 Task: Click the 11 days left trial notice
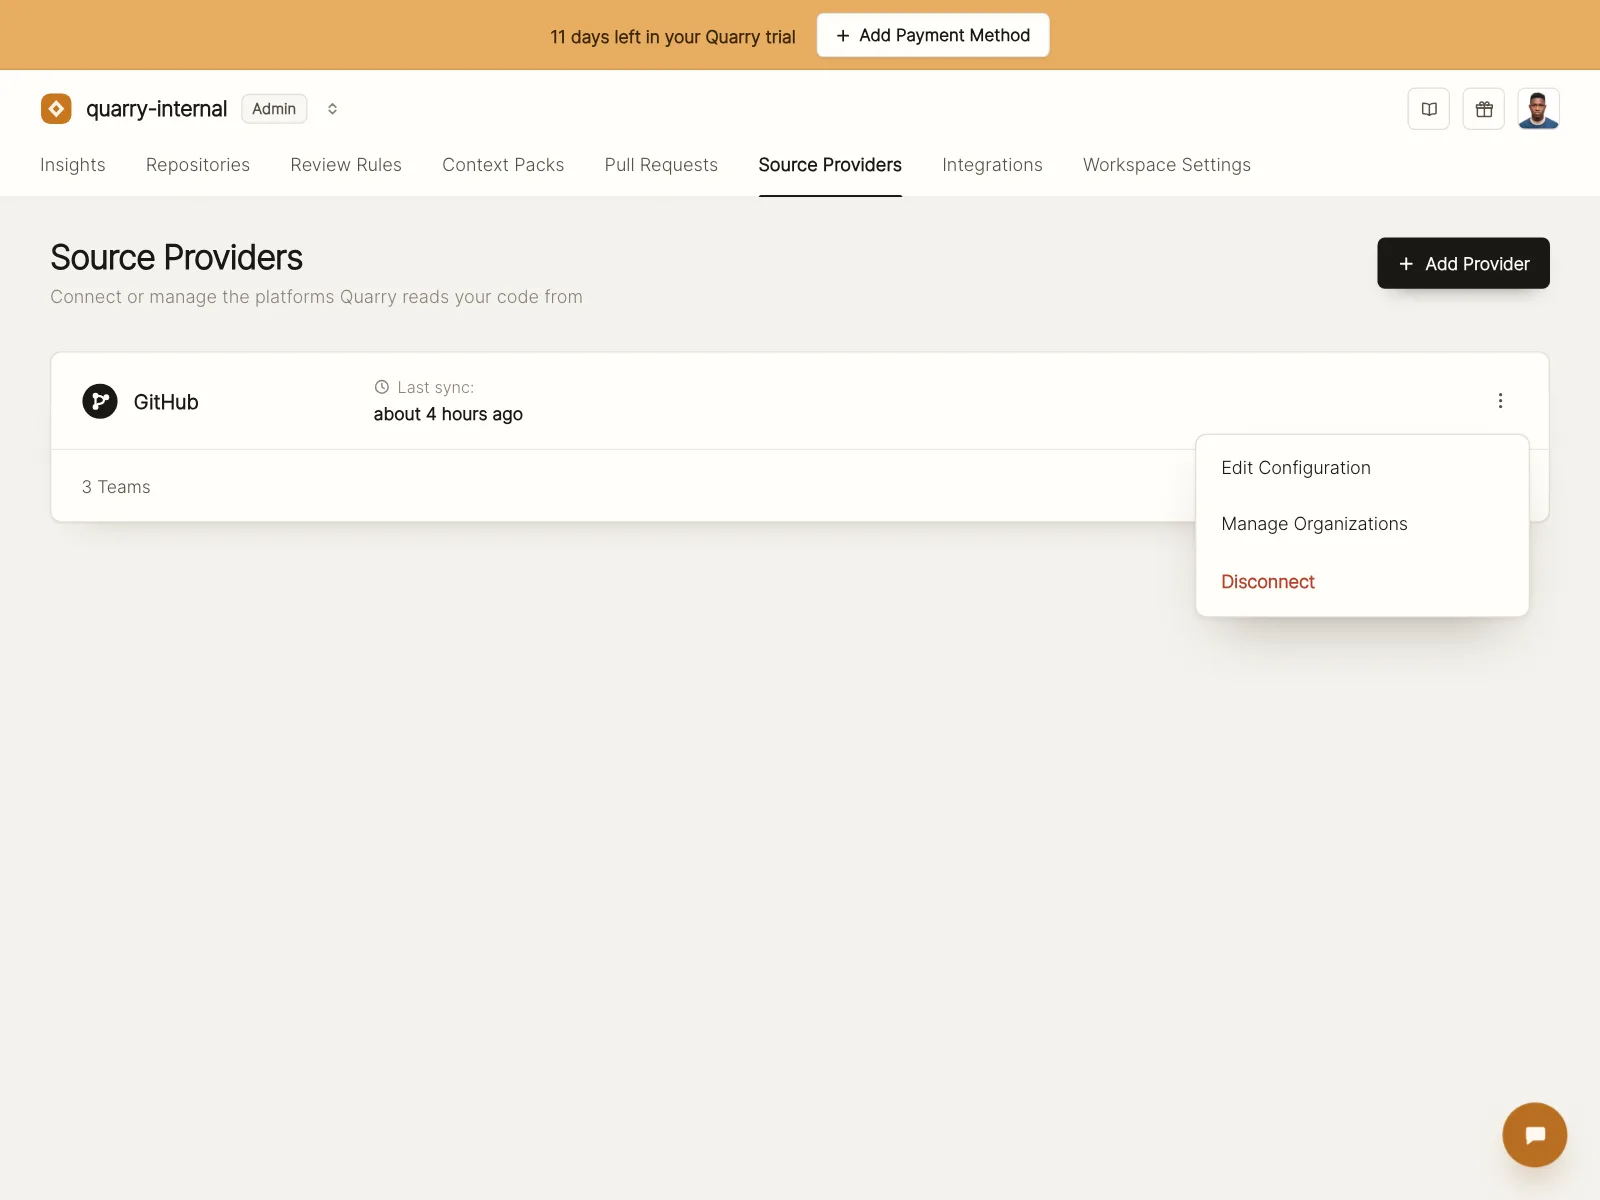(x=673, y=37)
